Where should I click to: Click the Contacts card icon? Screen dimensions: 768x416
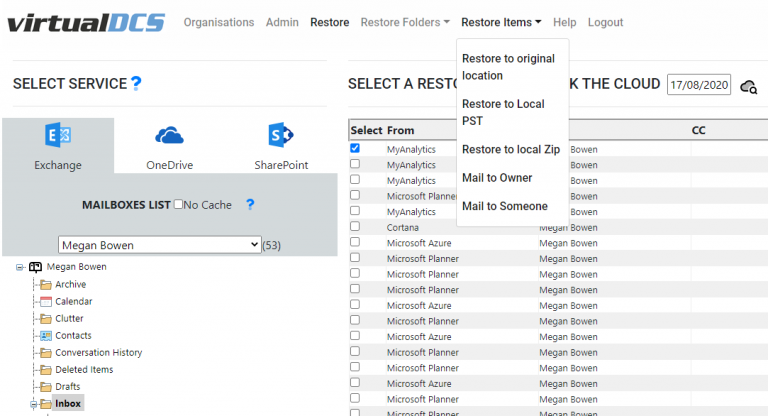coord(46,336)
